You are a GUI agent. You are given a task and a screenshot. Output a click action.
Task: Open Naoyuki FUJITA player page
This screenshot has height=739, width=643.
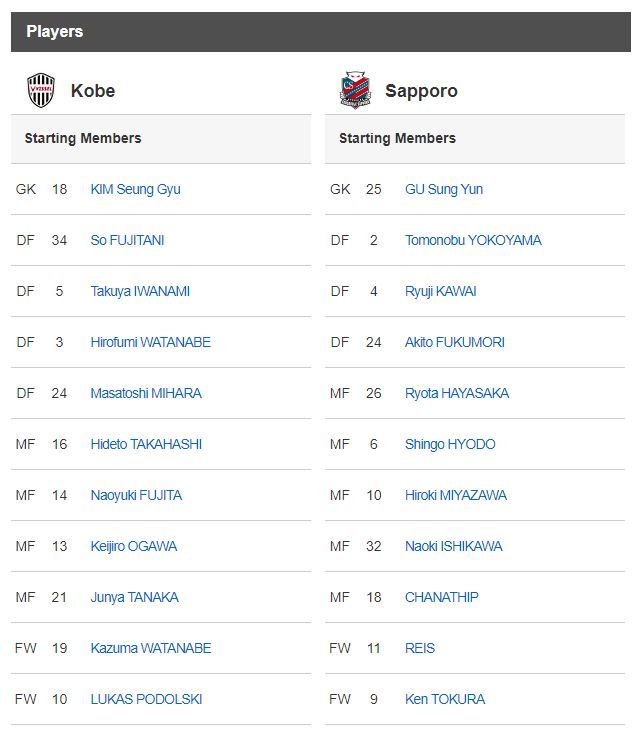coord(136,495)
